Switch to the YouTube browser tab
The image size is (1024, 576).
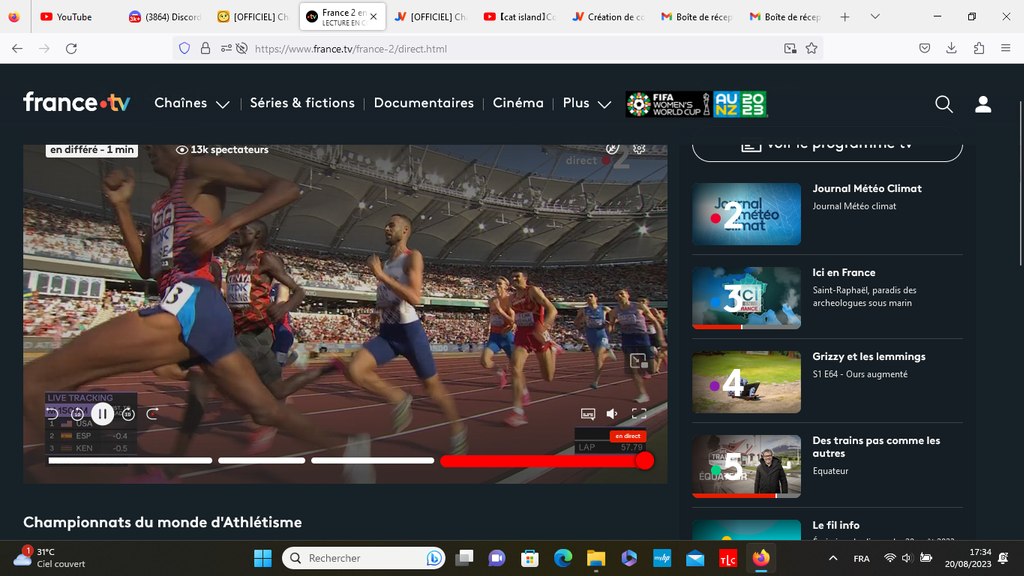76,17
